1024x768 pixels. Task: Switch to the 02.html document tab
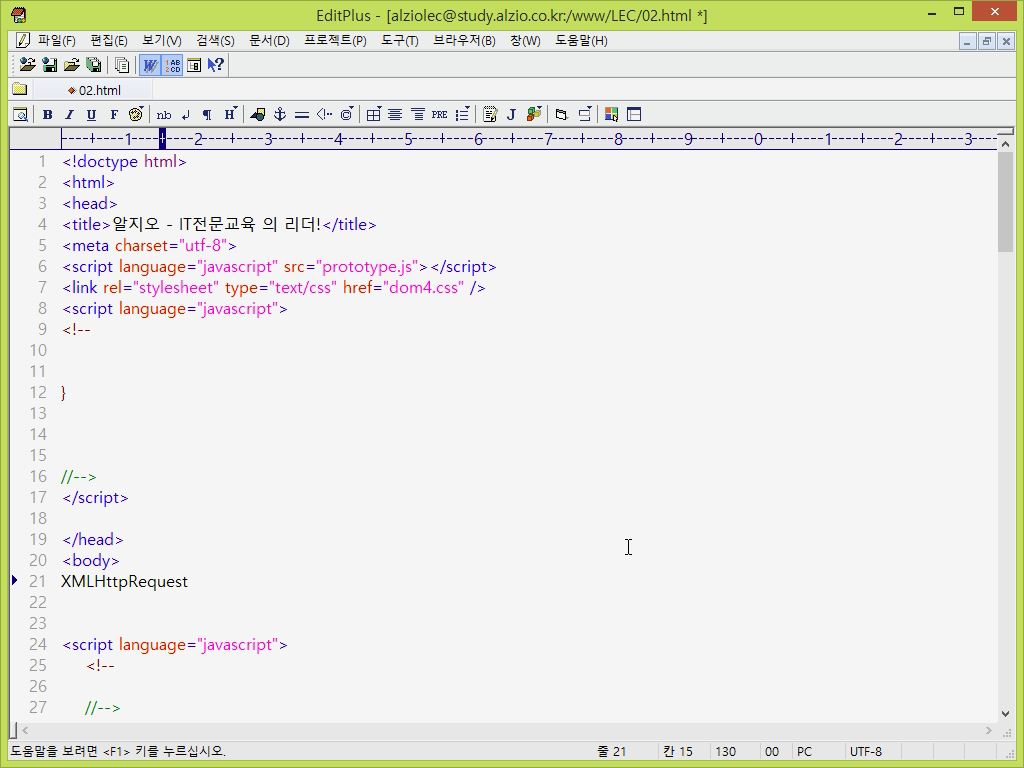95,90
